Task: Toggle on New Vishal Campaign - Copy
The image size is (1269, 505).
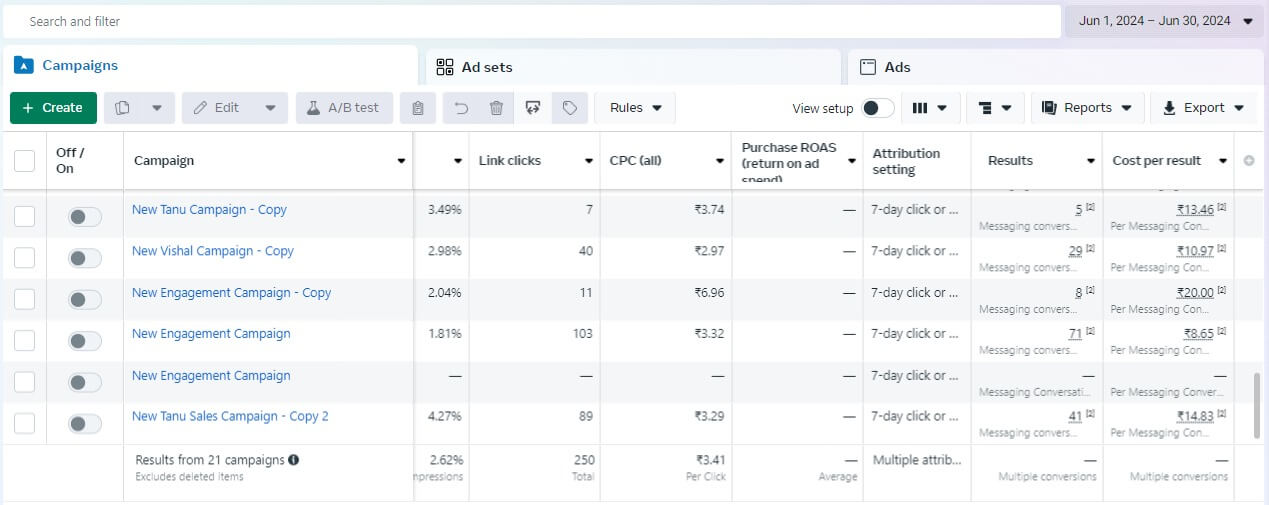Action: tap(85, 259)
